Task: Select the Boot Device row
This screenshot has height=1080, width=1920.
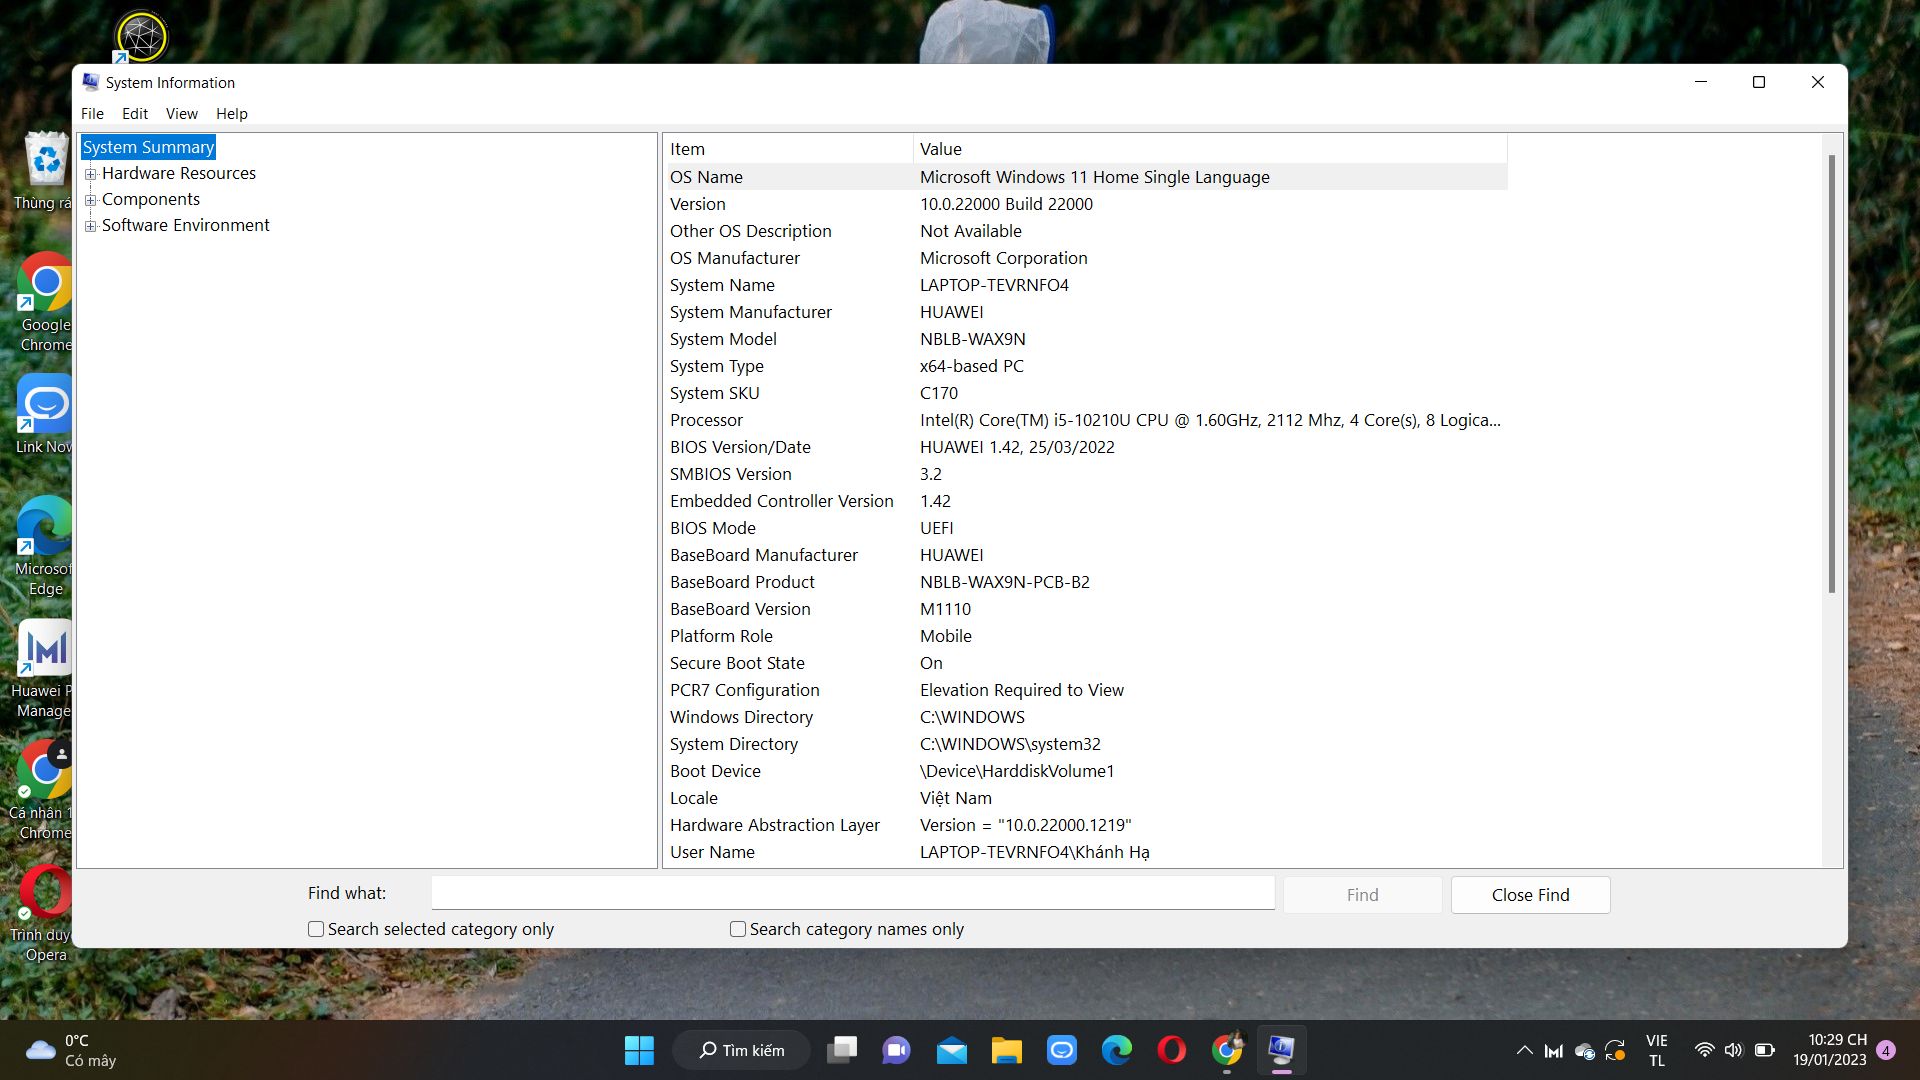Action: 1087,771
